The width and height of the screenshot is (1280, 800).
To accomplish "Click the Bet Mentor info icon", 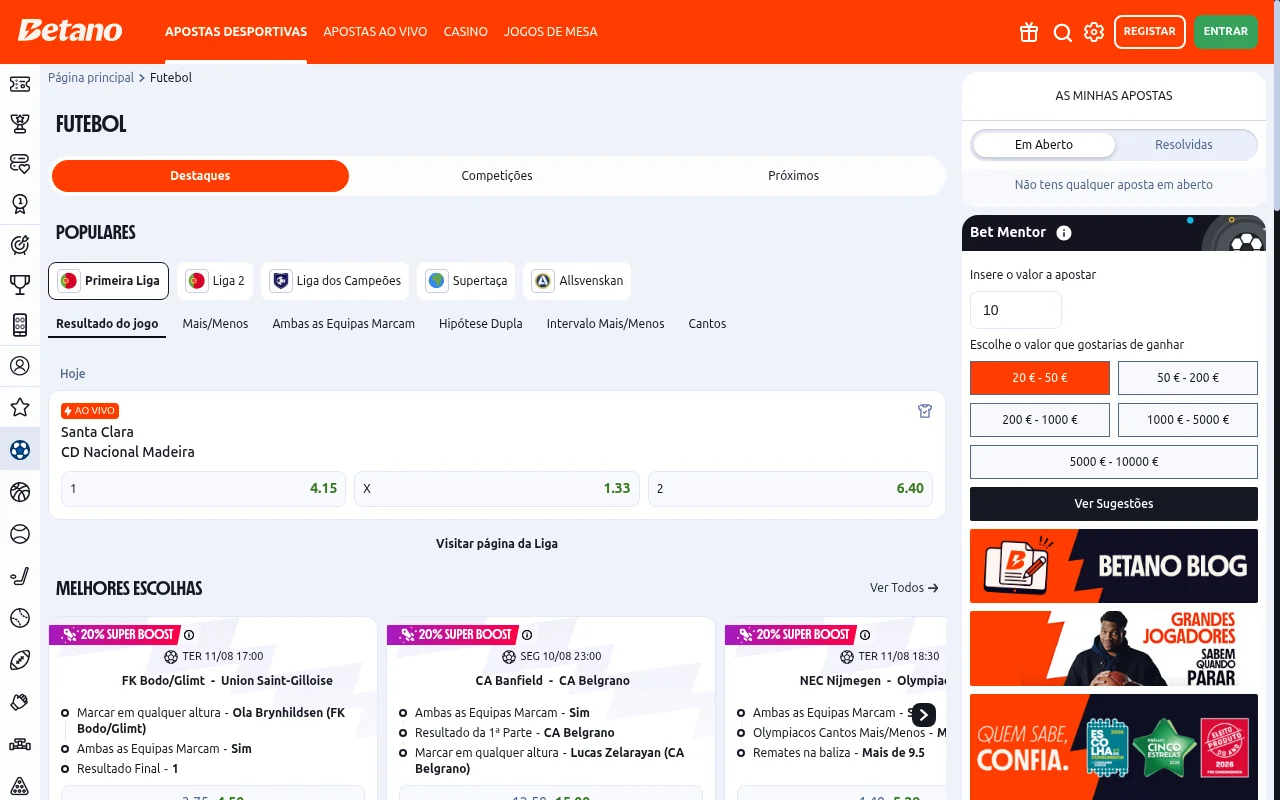I will pyautogui.click(x=1064, y=232).
